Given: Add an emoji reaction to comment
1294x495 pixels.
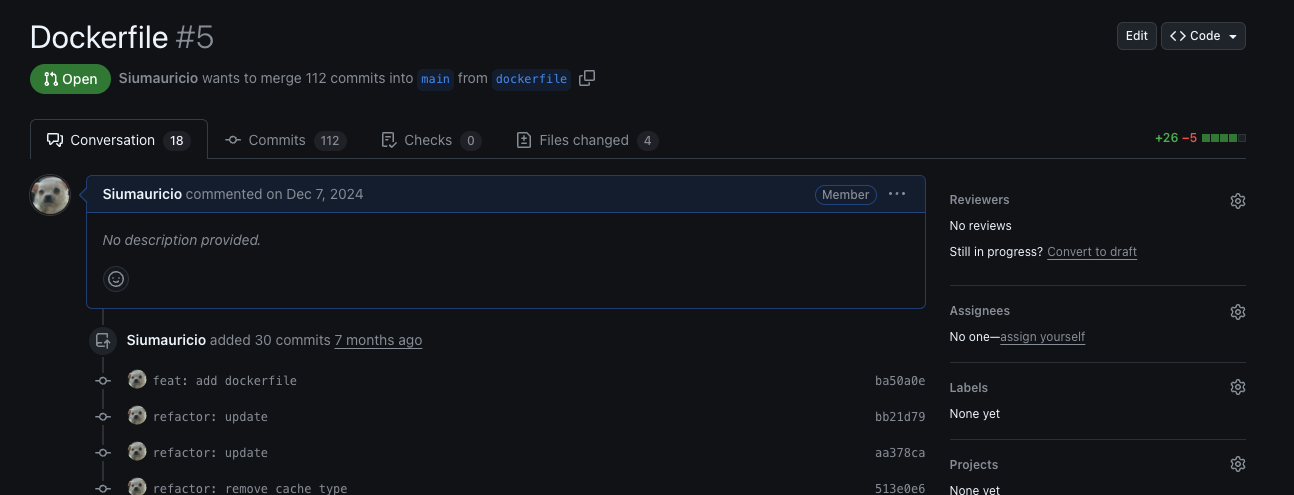Looking at the screenshot, I should tap(116, 279).
